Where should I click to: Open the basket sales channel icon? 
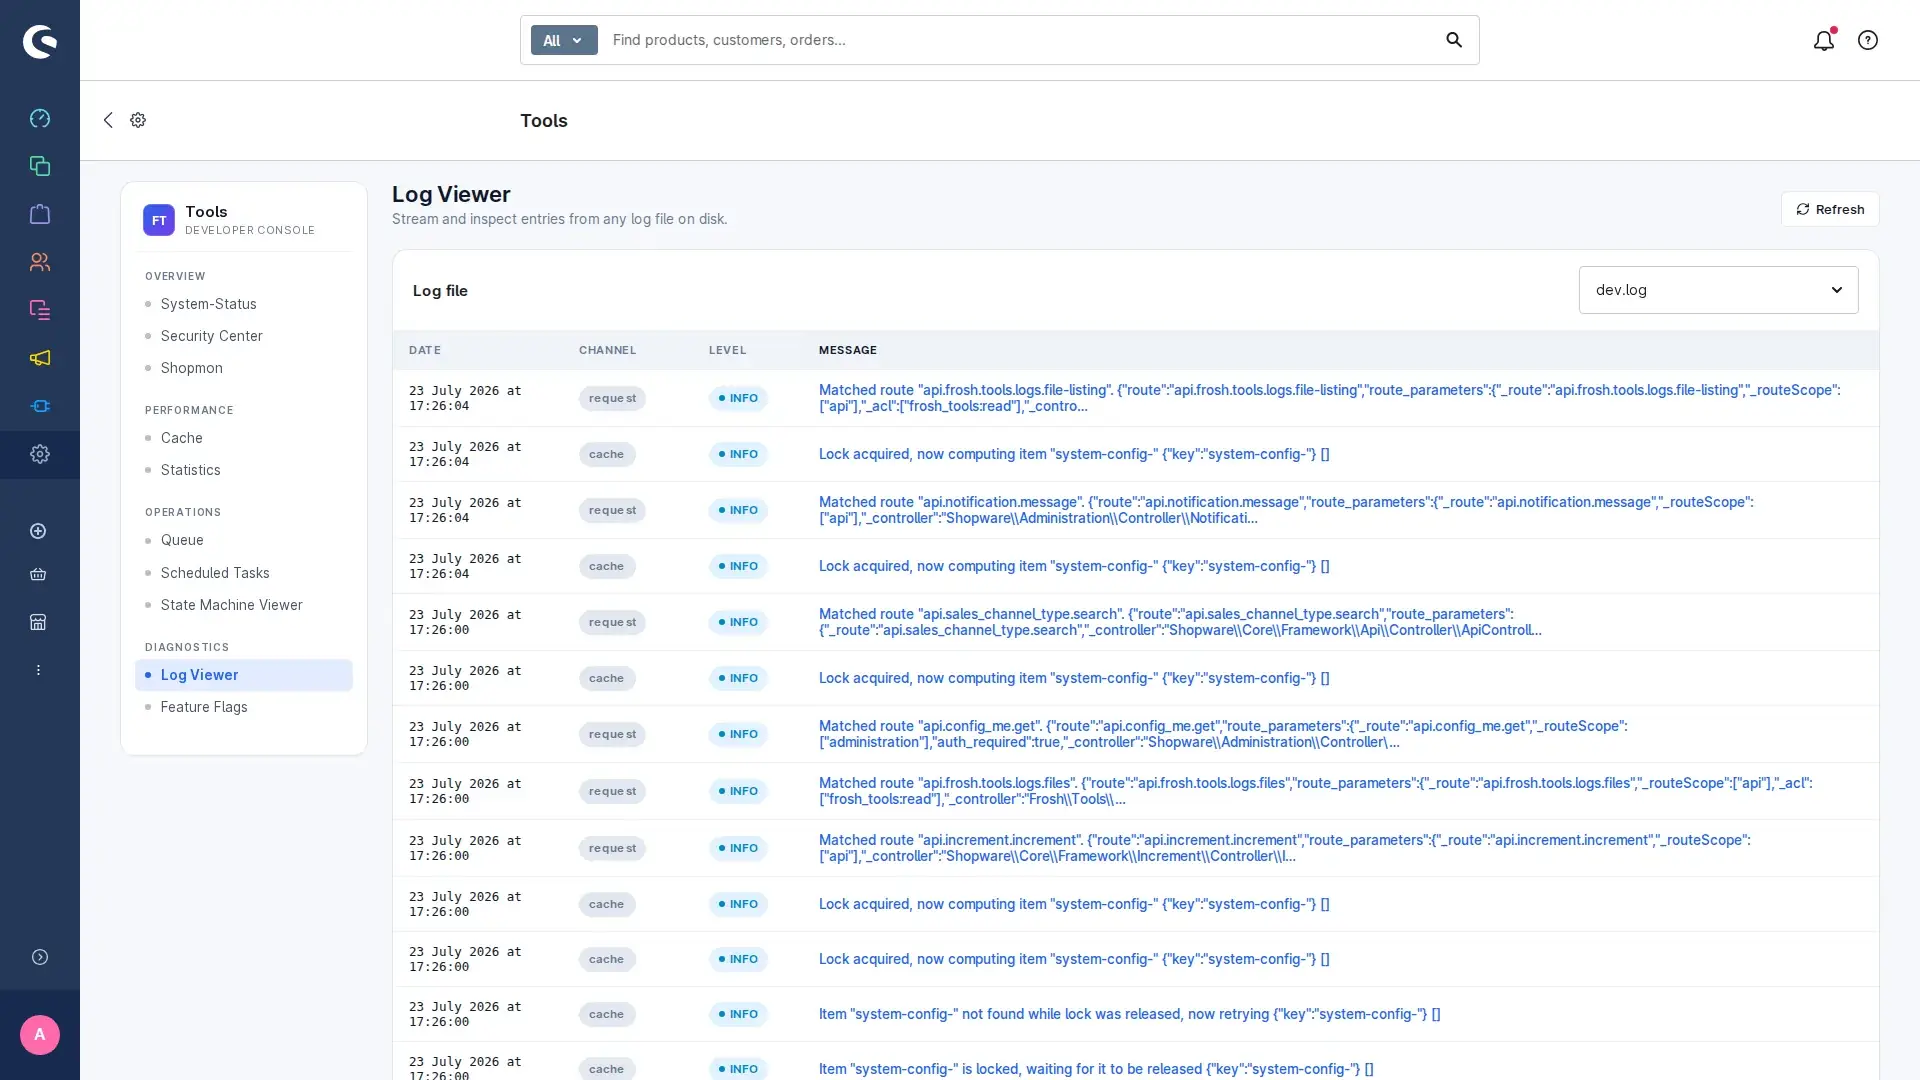[38, 574]
